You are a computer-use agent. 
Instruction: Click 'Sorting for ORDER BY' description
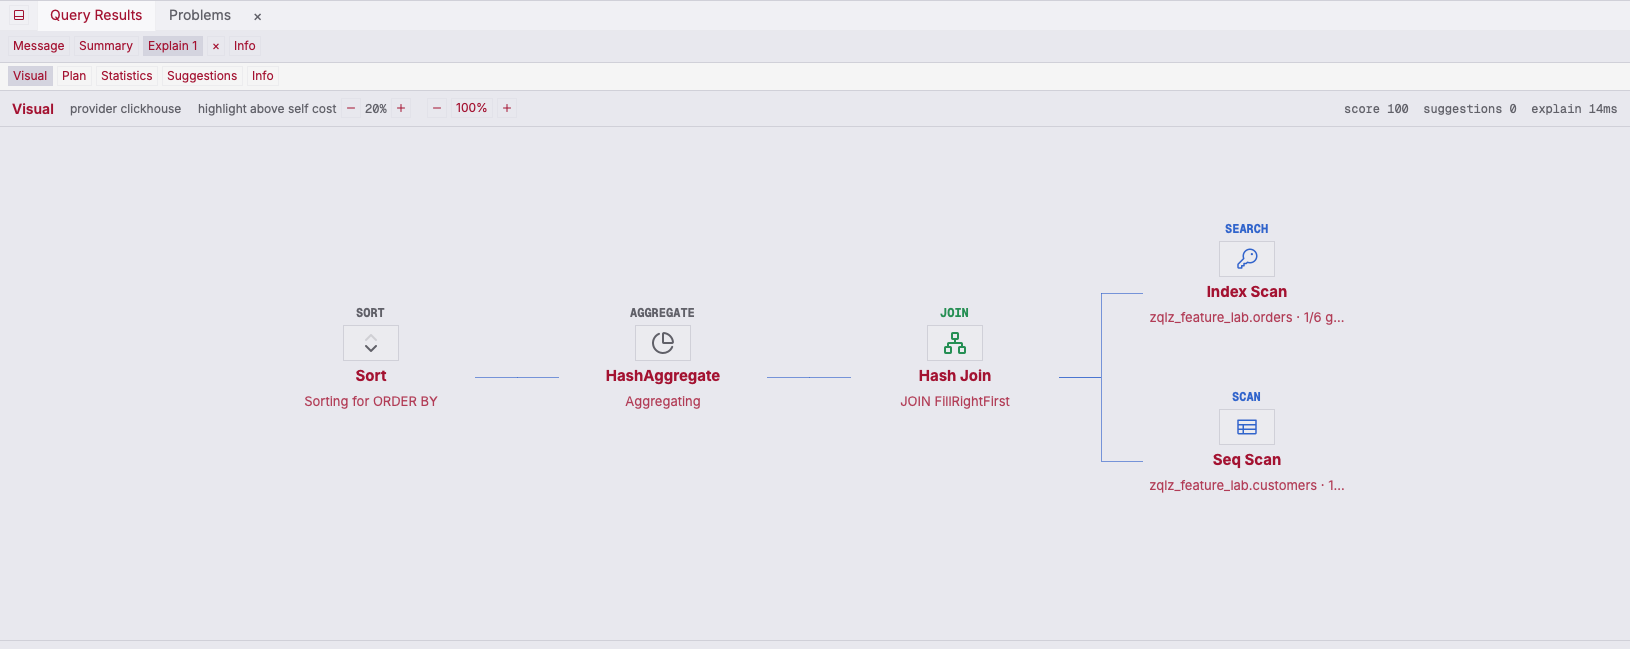coord(371,401)
